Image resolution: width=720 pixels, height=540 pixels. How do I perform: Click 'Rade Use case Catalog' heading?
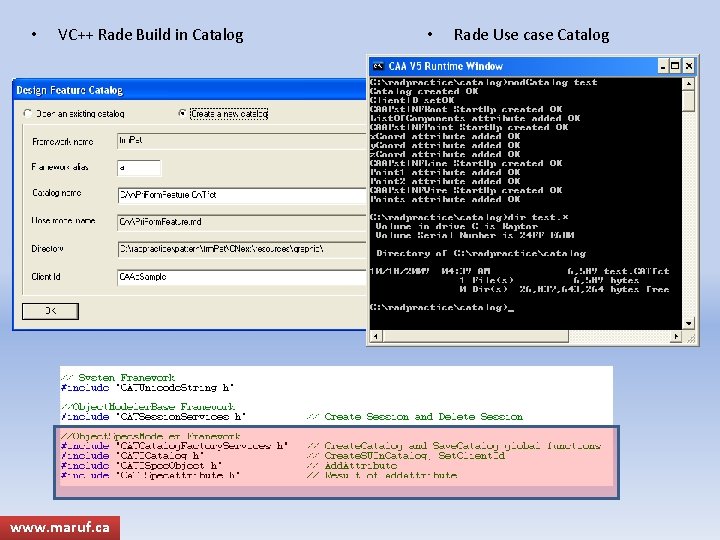(x=531, y=35)
